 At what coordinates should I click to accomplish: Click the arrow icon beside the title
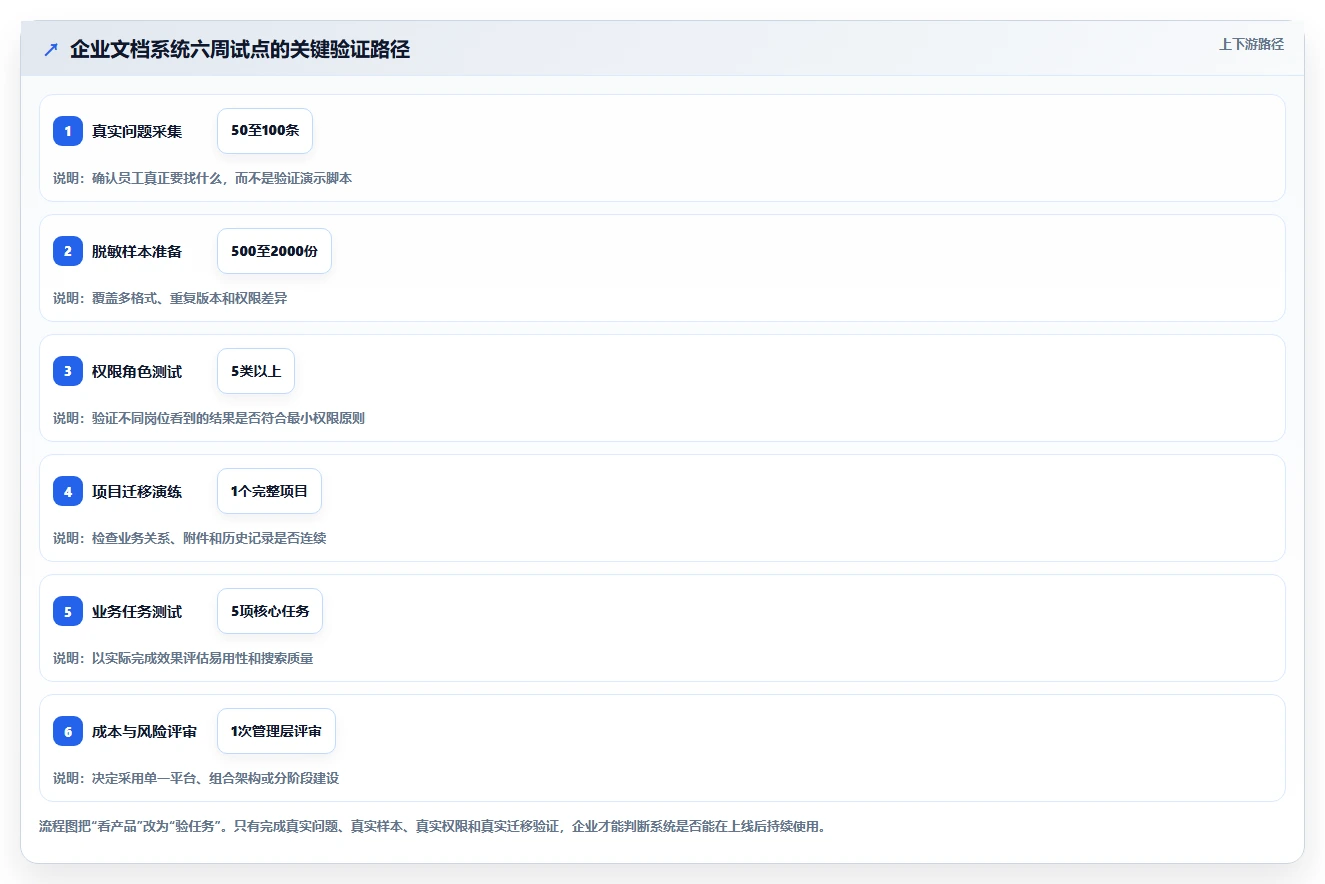pos(51,50)
